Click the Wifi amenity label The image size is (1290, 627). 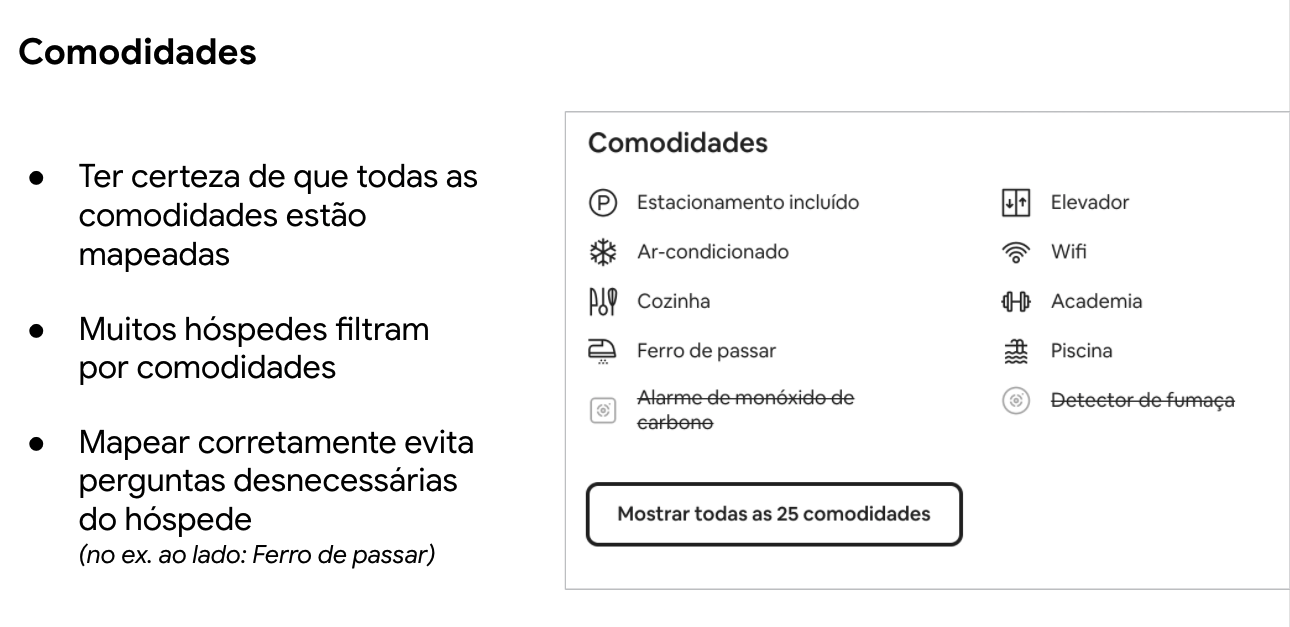[1068, 252]
